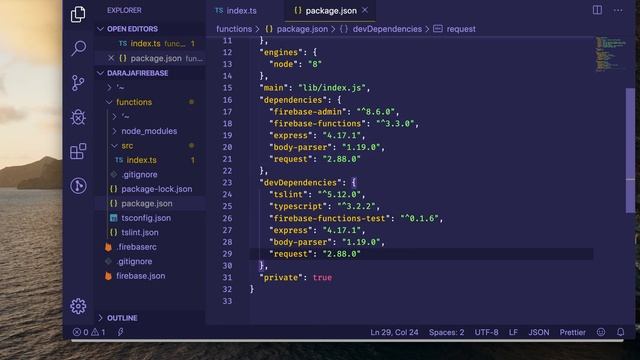Click the "firebase-admin" dependency line
Image resolution: width=640 pixels, height=360 pixels.
(334, 112)
